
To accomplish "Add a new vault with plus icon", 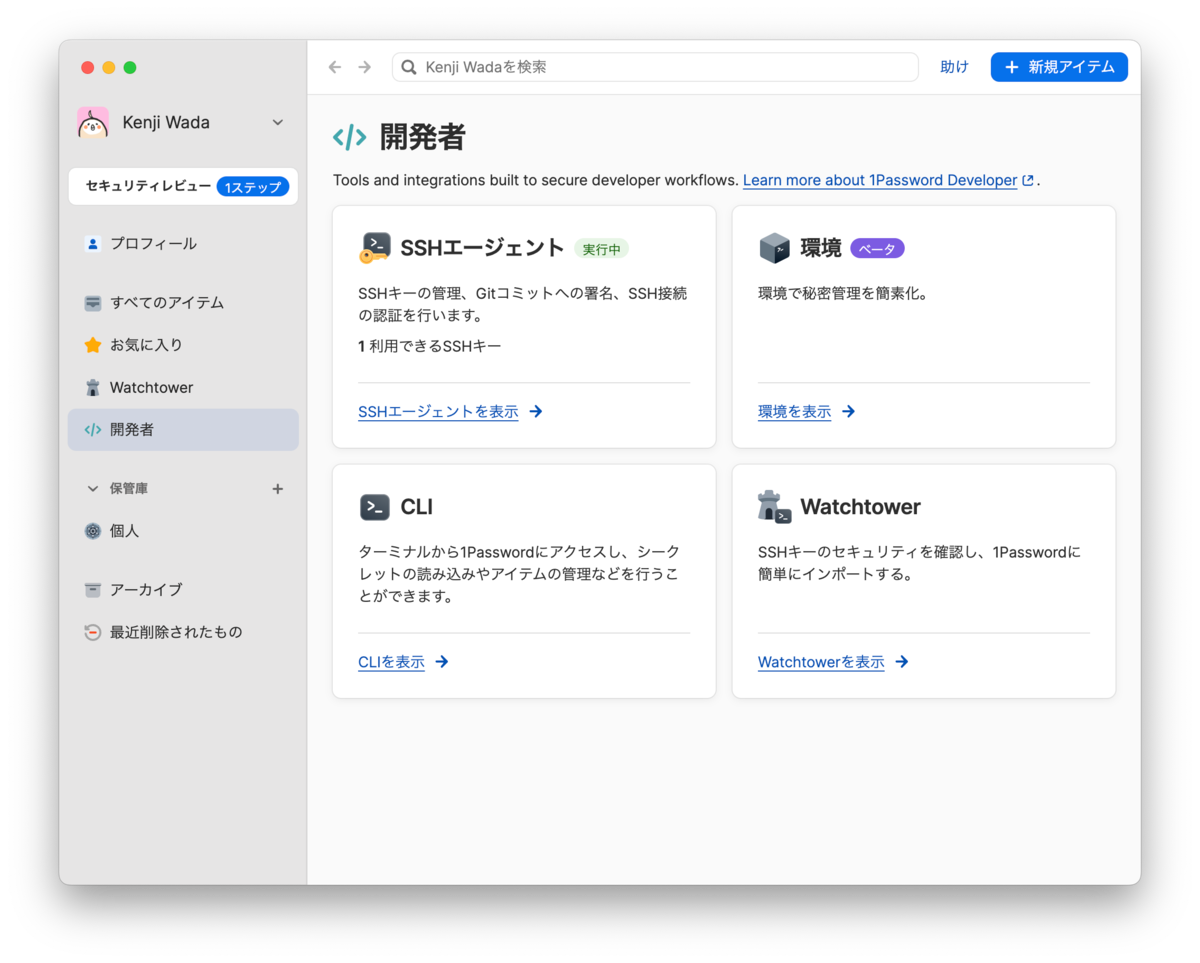I will pos(278,489).
